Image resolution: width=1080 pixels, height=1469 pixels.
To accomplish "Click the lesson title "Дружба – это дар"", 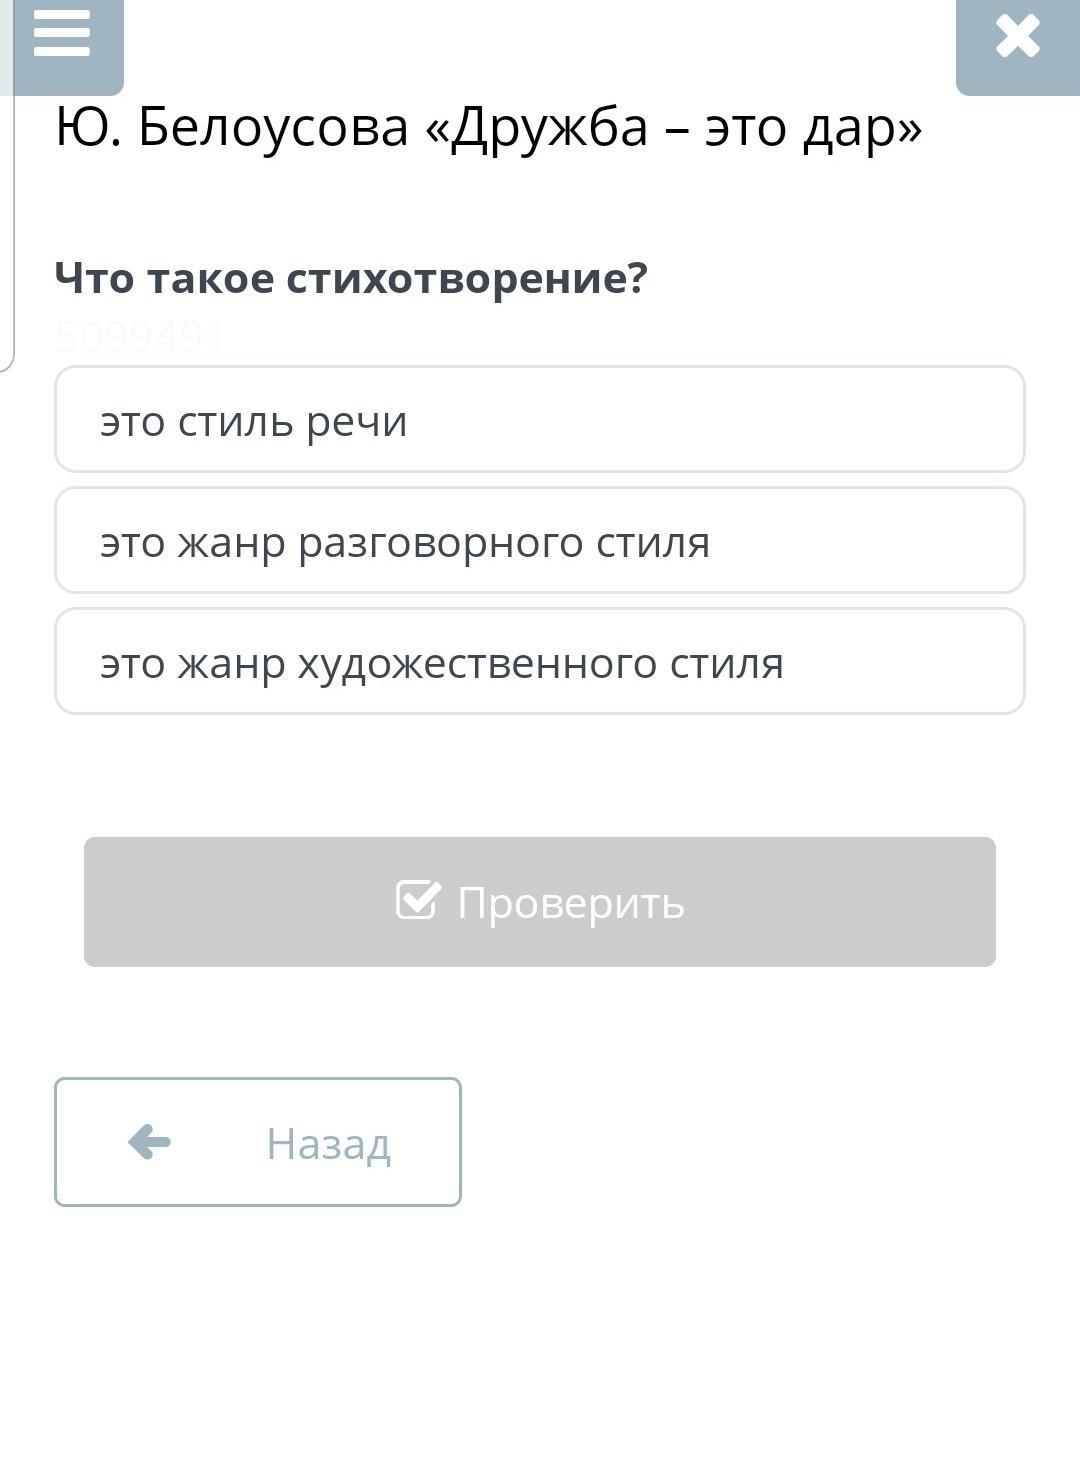I will point(685,128).
